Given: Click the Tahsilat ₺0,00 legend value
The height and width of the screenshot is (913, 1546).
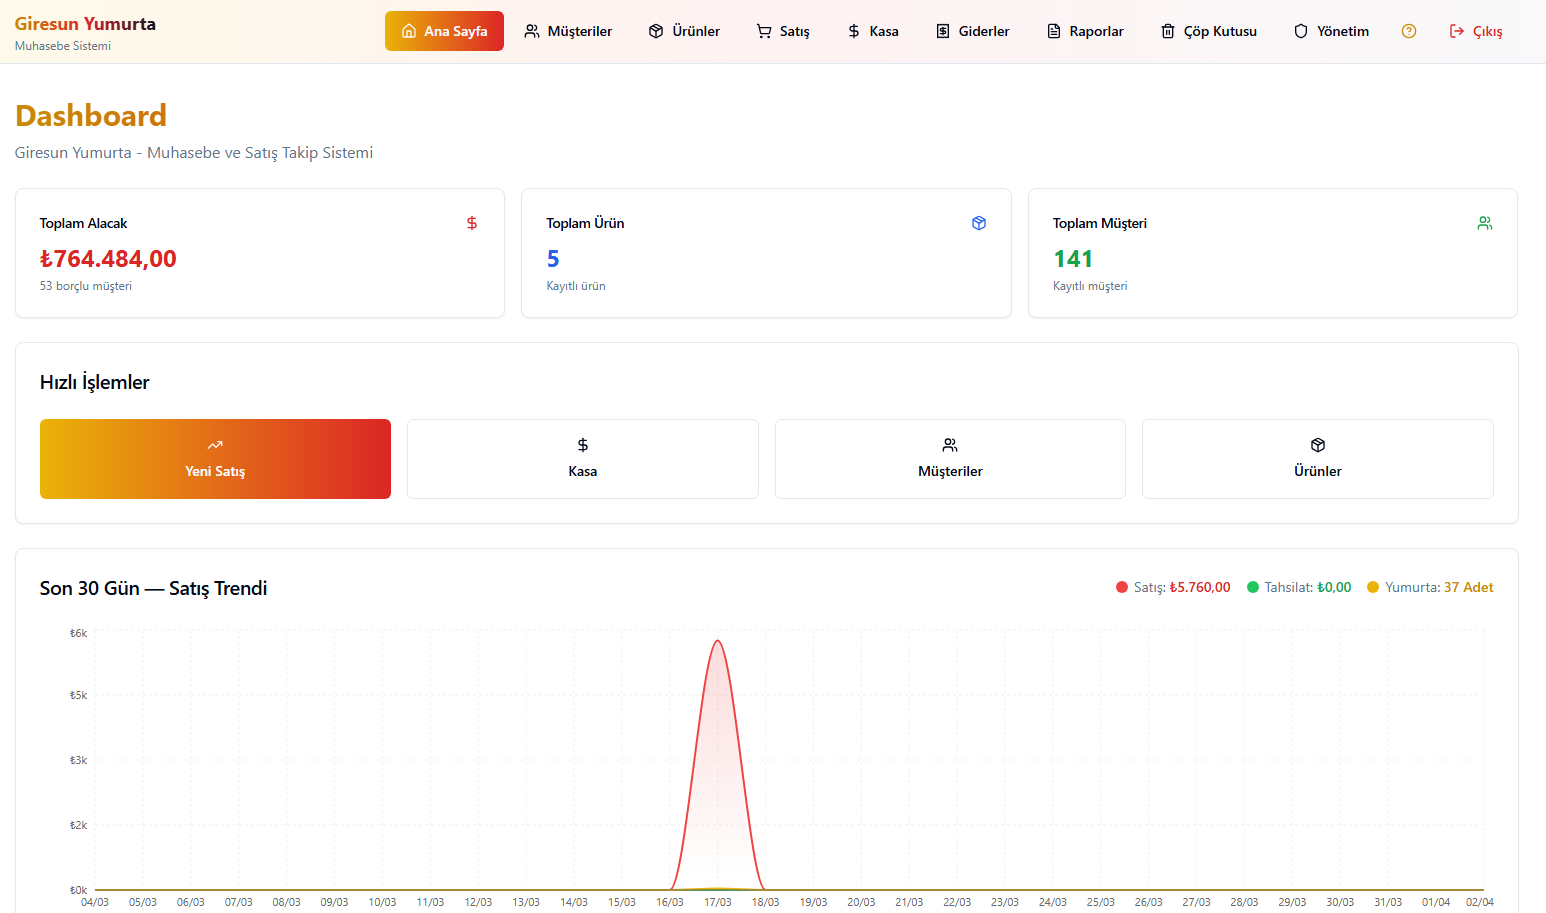Looking at the screenshot, I should pyautogui.click(x=1334, y=587).
